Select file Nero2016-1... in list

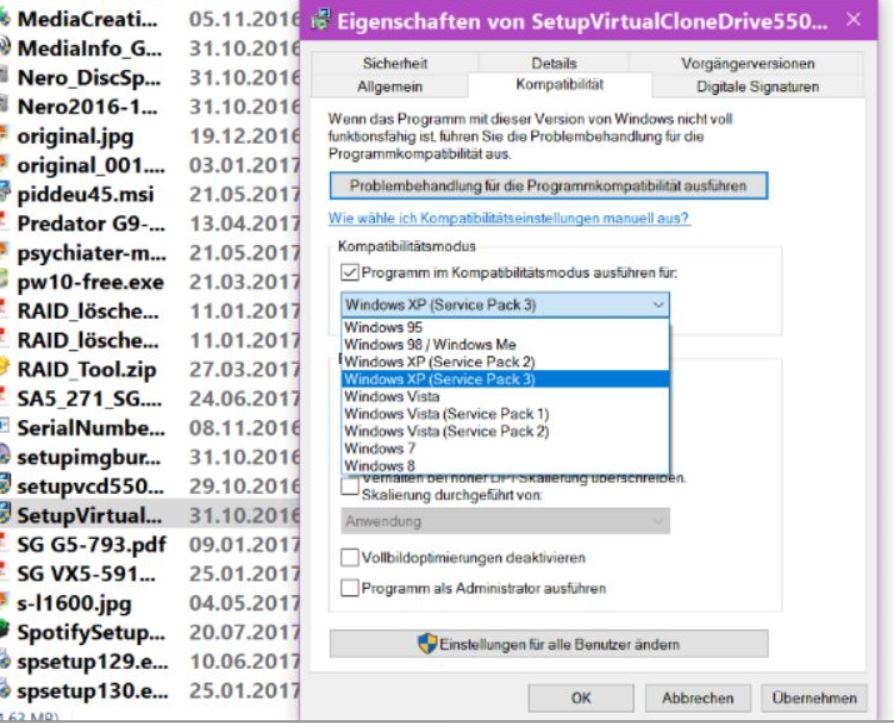click(87, 106)
